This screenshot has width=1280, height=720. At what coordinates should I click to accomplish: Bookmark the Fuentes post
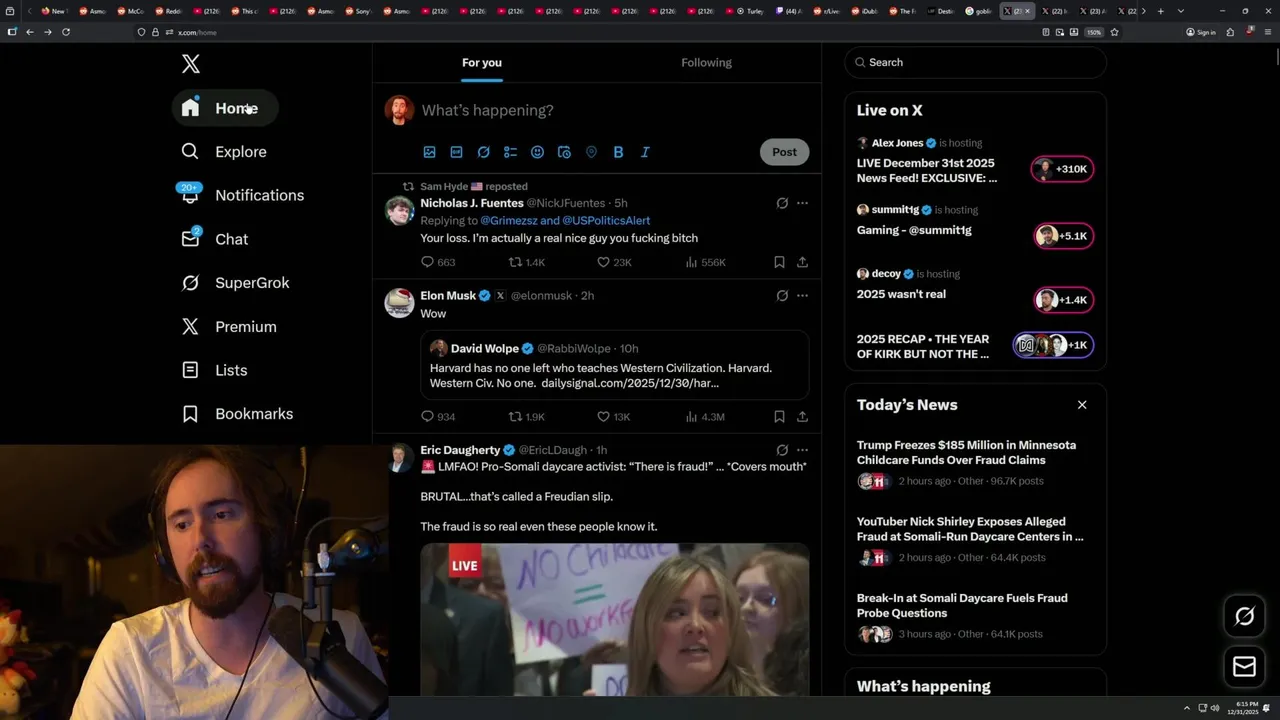point(779,262)
